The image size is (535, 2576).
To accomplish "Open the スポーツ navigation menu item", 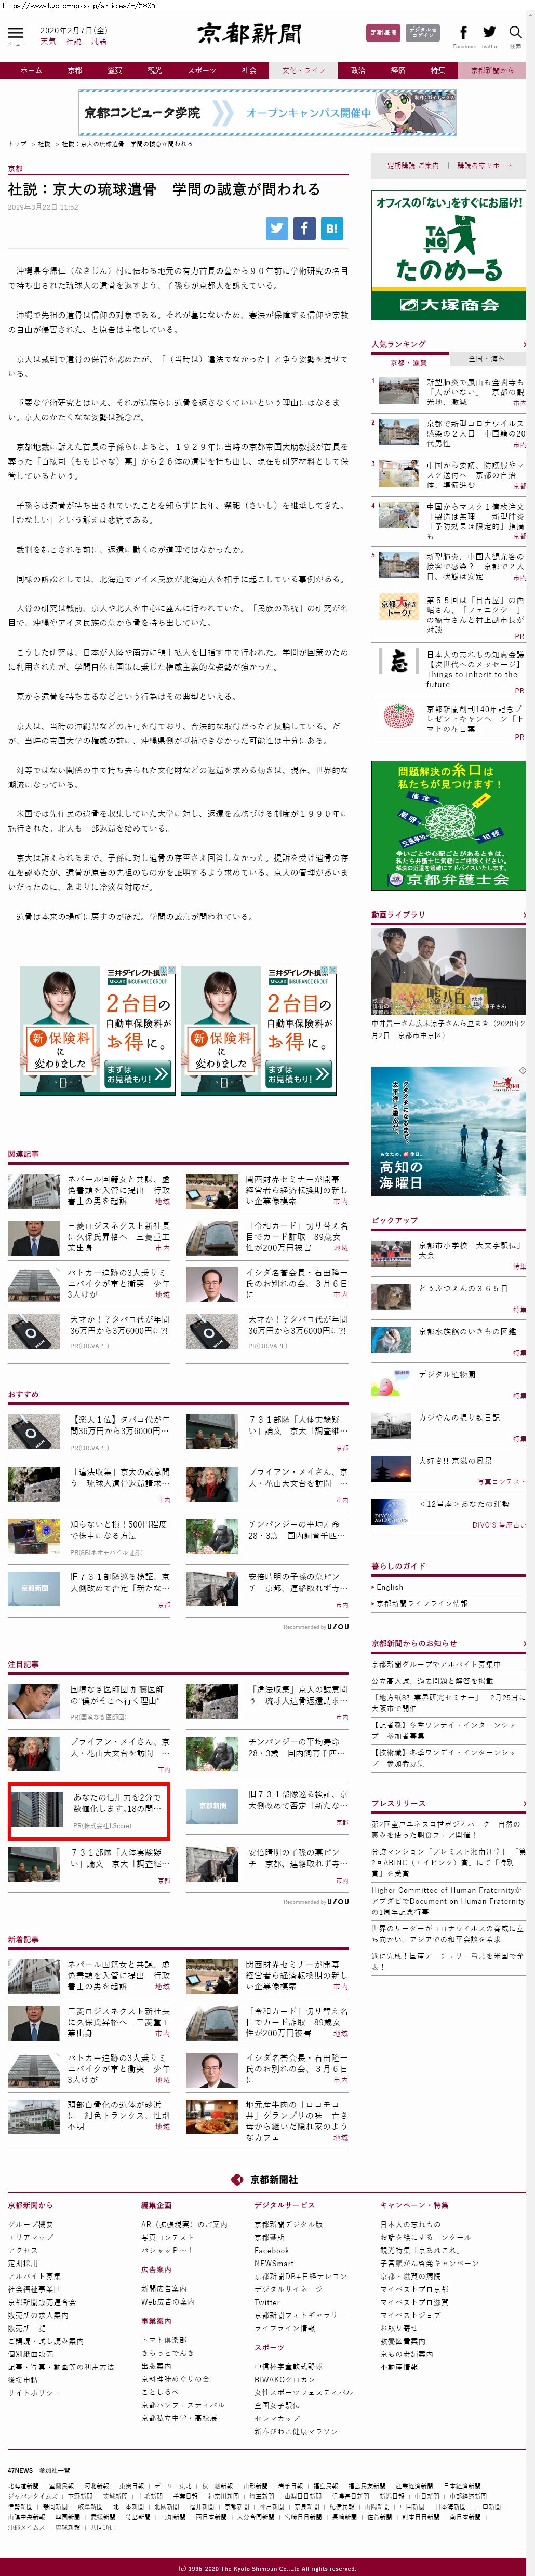I will [x=201, y=71].
